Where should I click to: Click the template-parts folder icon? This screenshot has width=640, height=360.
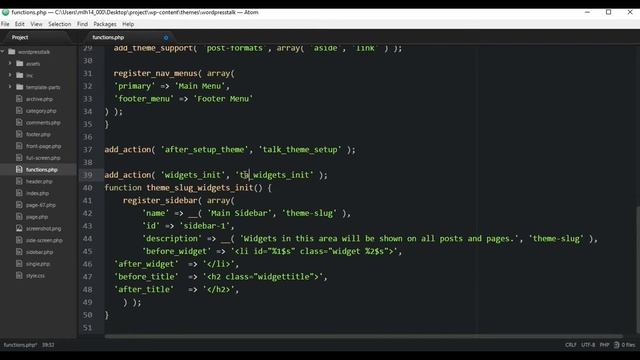(x=19, y=87)
